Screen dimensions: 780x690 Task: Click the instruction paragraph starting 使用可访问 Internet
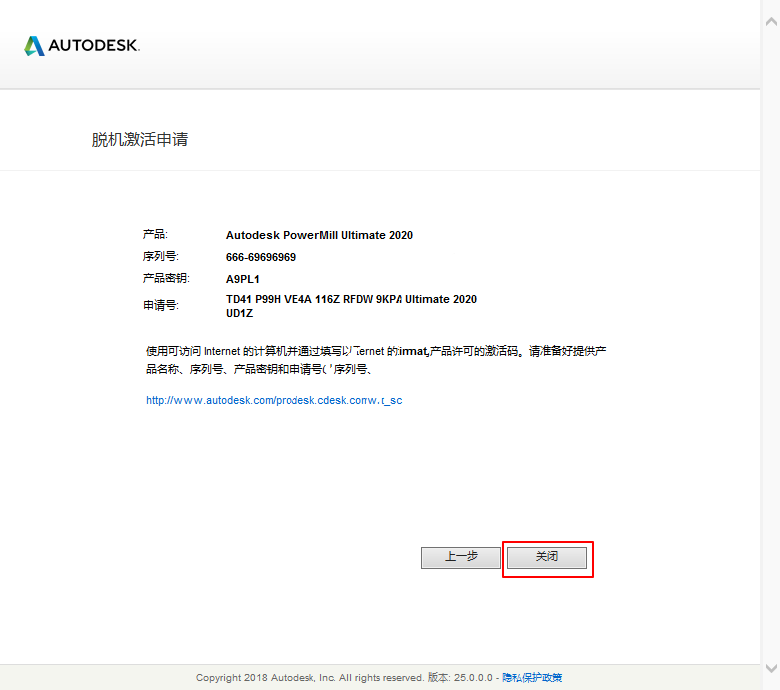[x=376, y=360]
